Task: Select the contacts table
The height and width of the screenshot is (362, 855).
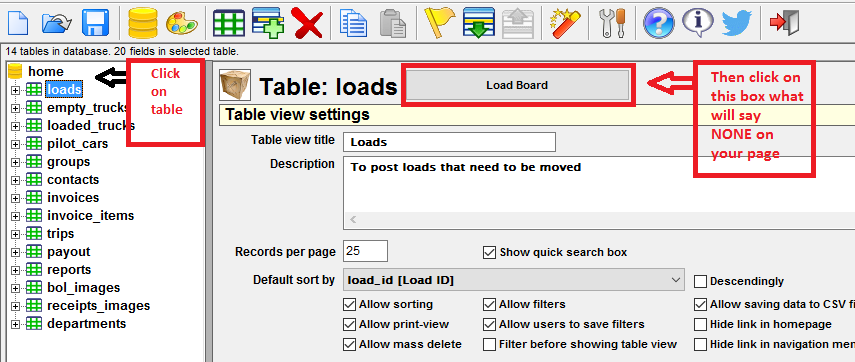Action: [x=73, y=180]
